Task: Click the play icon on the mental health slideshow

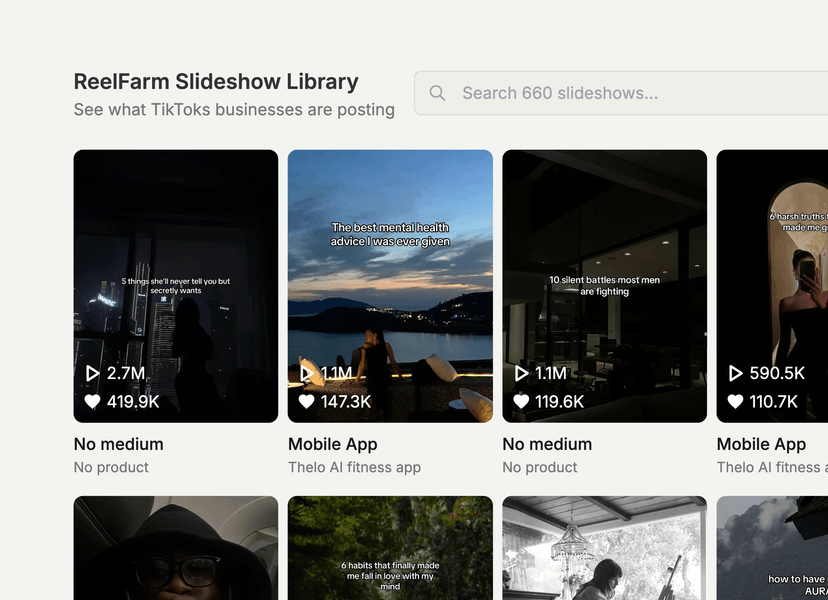Action: tap(309, 372)
